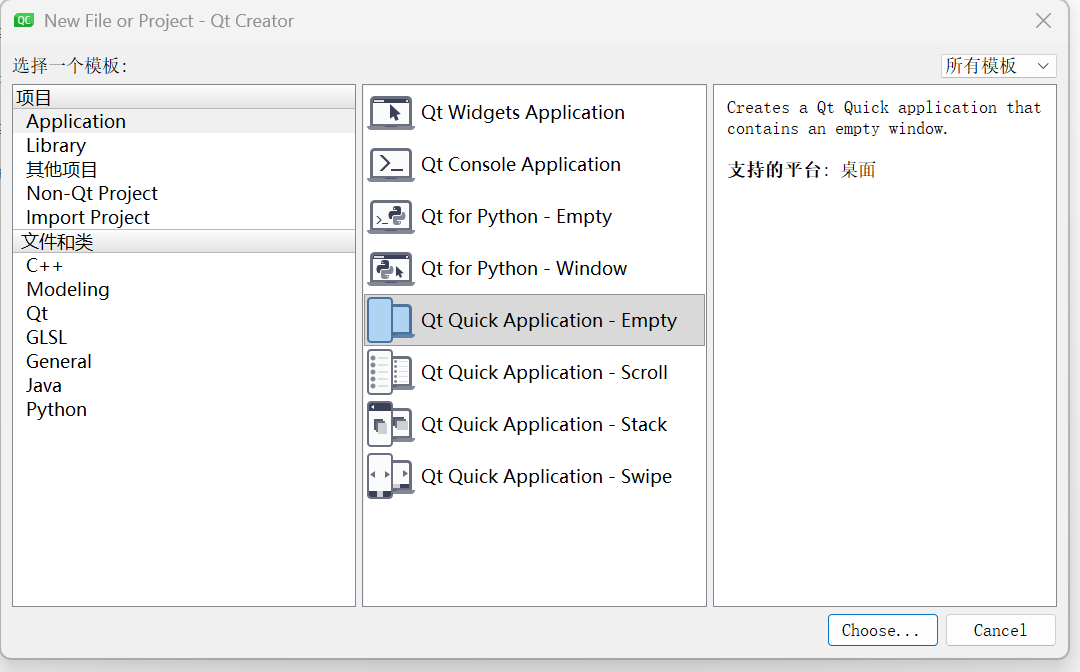Viewport: 1080px width, 672px height.
Task: Select the 其他项目 category
Action: 184,169
